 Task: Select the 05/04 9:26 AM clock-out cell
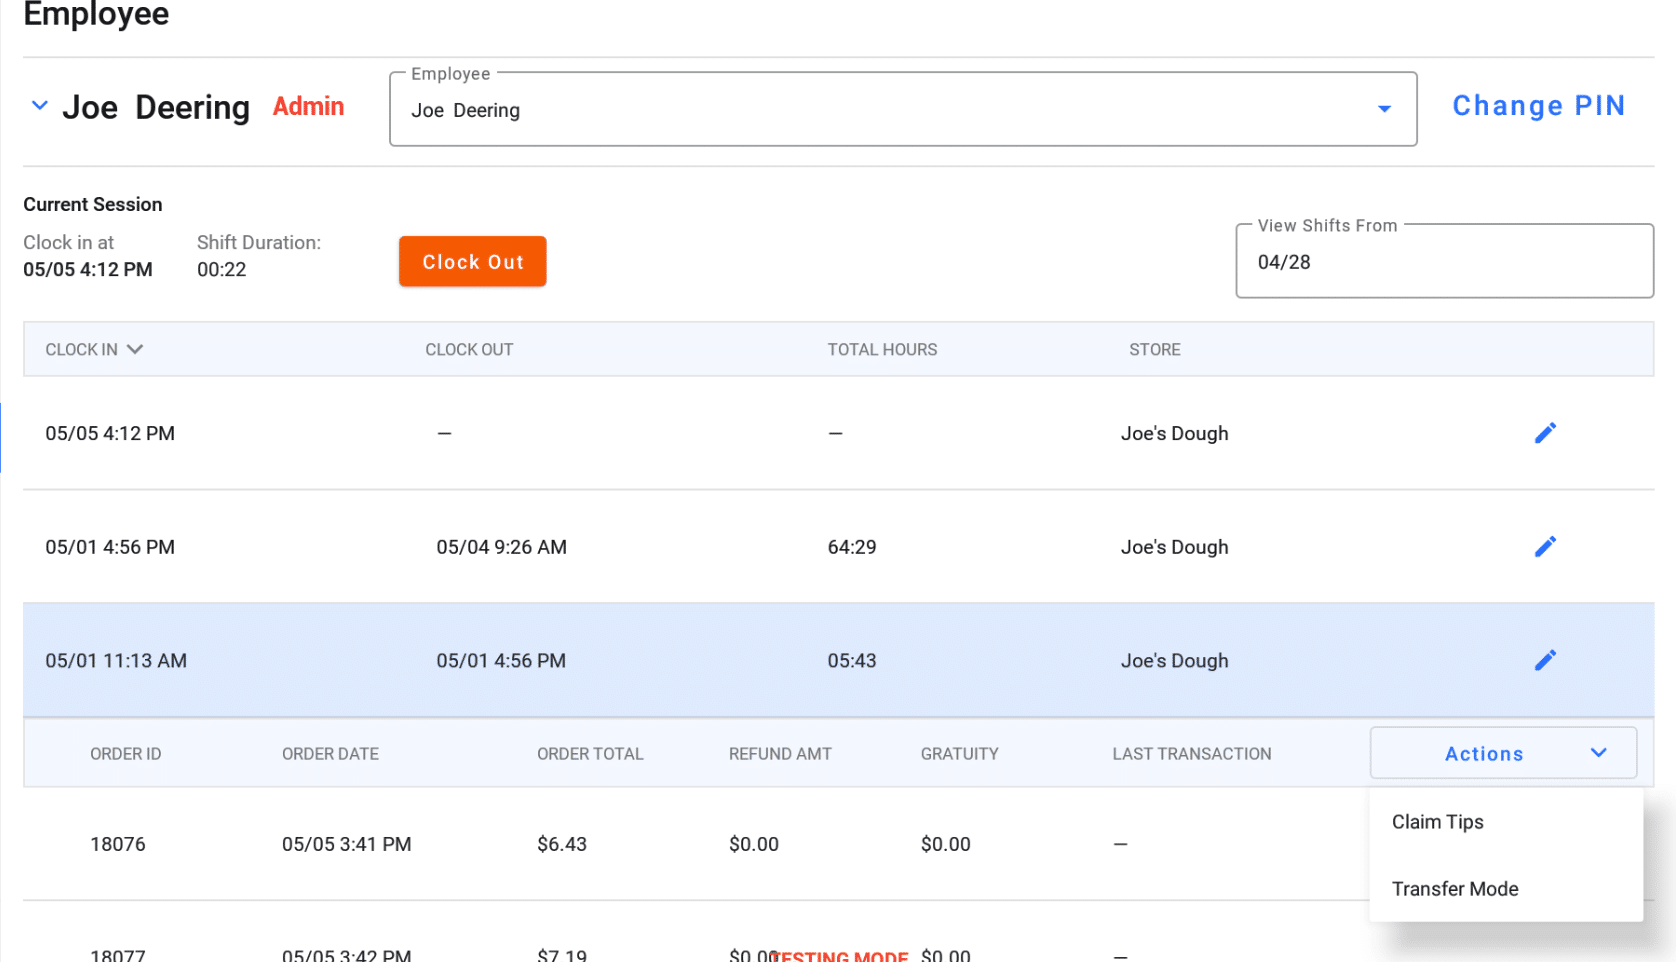coord(501,547)
